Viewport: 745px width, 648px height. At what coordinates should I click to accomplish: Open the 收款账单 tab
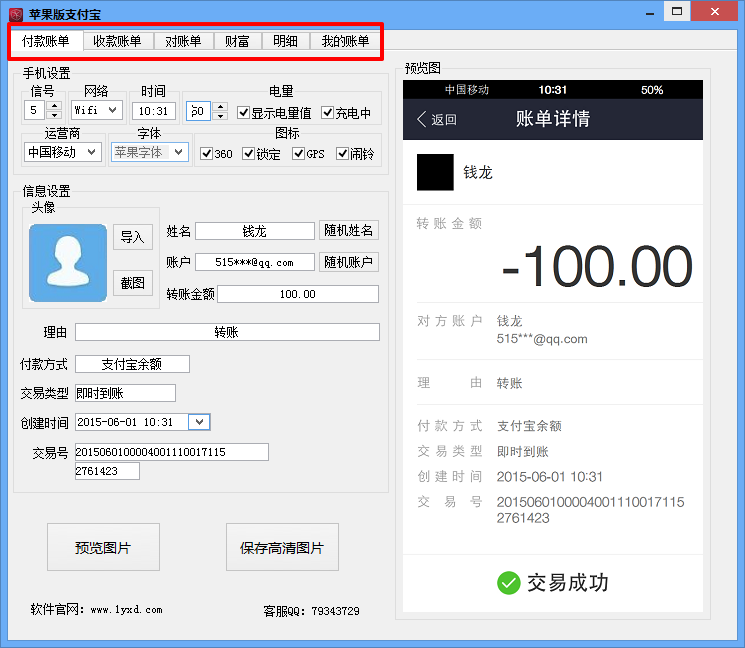117,41
